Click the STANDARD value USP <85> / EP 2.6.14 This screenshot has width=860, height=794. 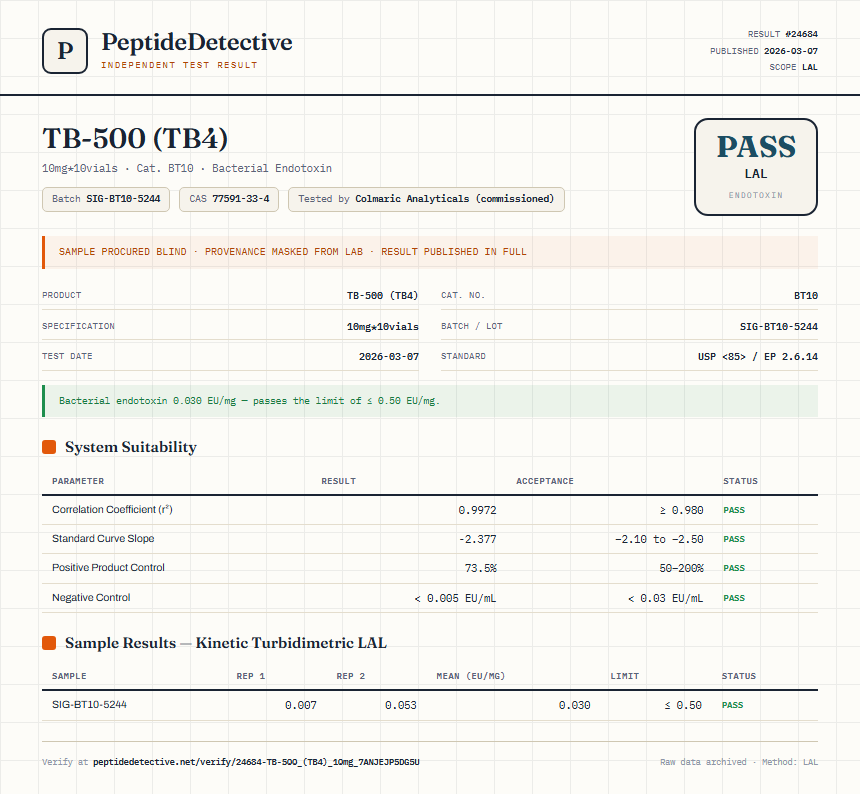point(757,357)
